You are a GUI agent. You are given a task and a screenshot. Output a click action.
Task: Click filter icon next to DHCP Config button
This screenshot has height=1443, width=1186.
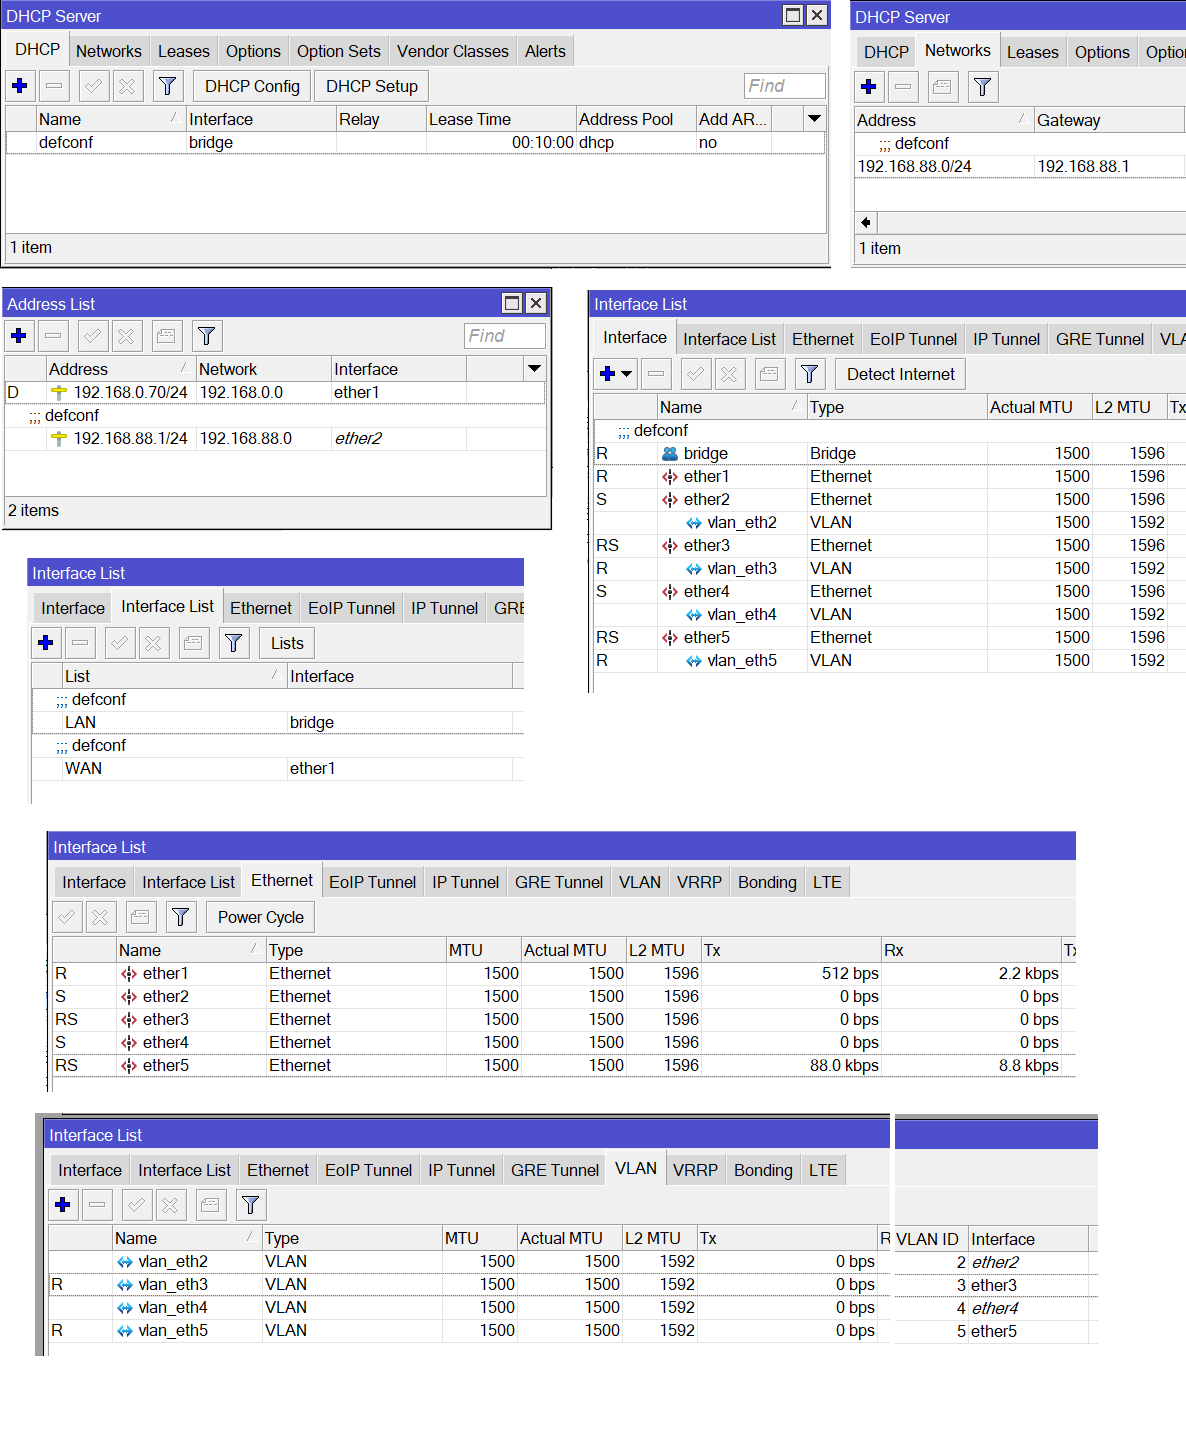pos(168,86)
